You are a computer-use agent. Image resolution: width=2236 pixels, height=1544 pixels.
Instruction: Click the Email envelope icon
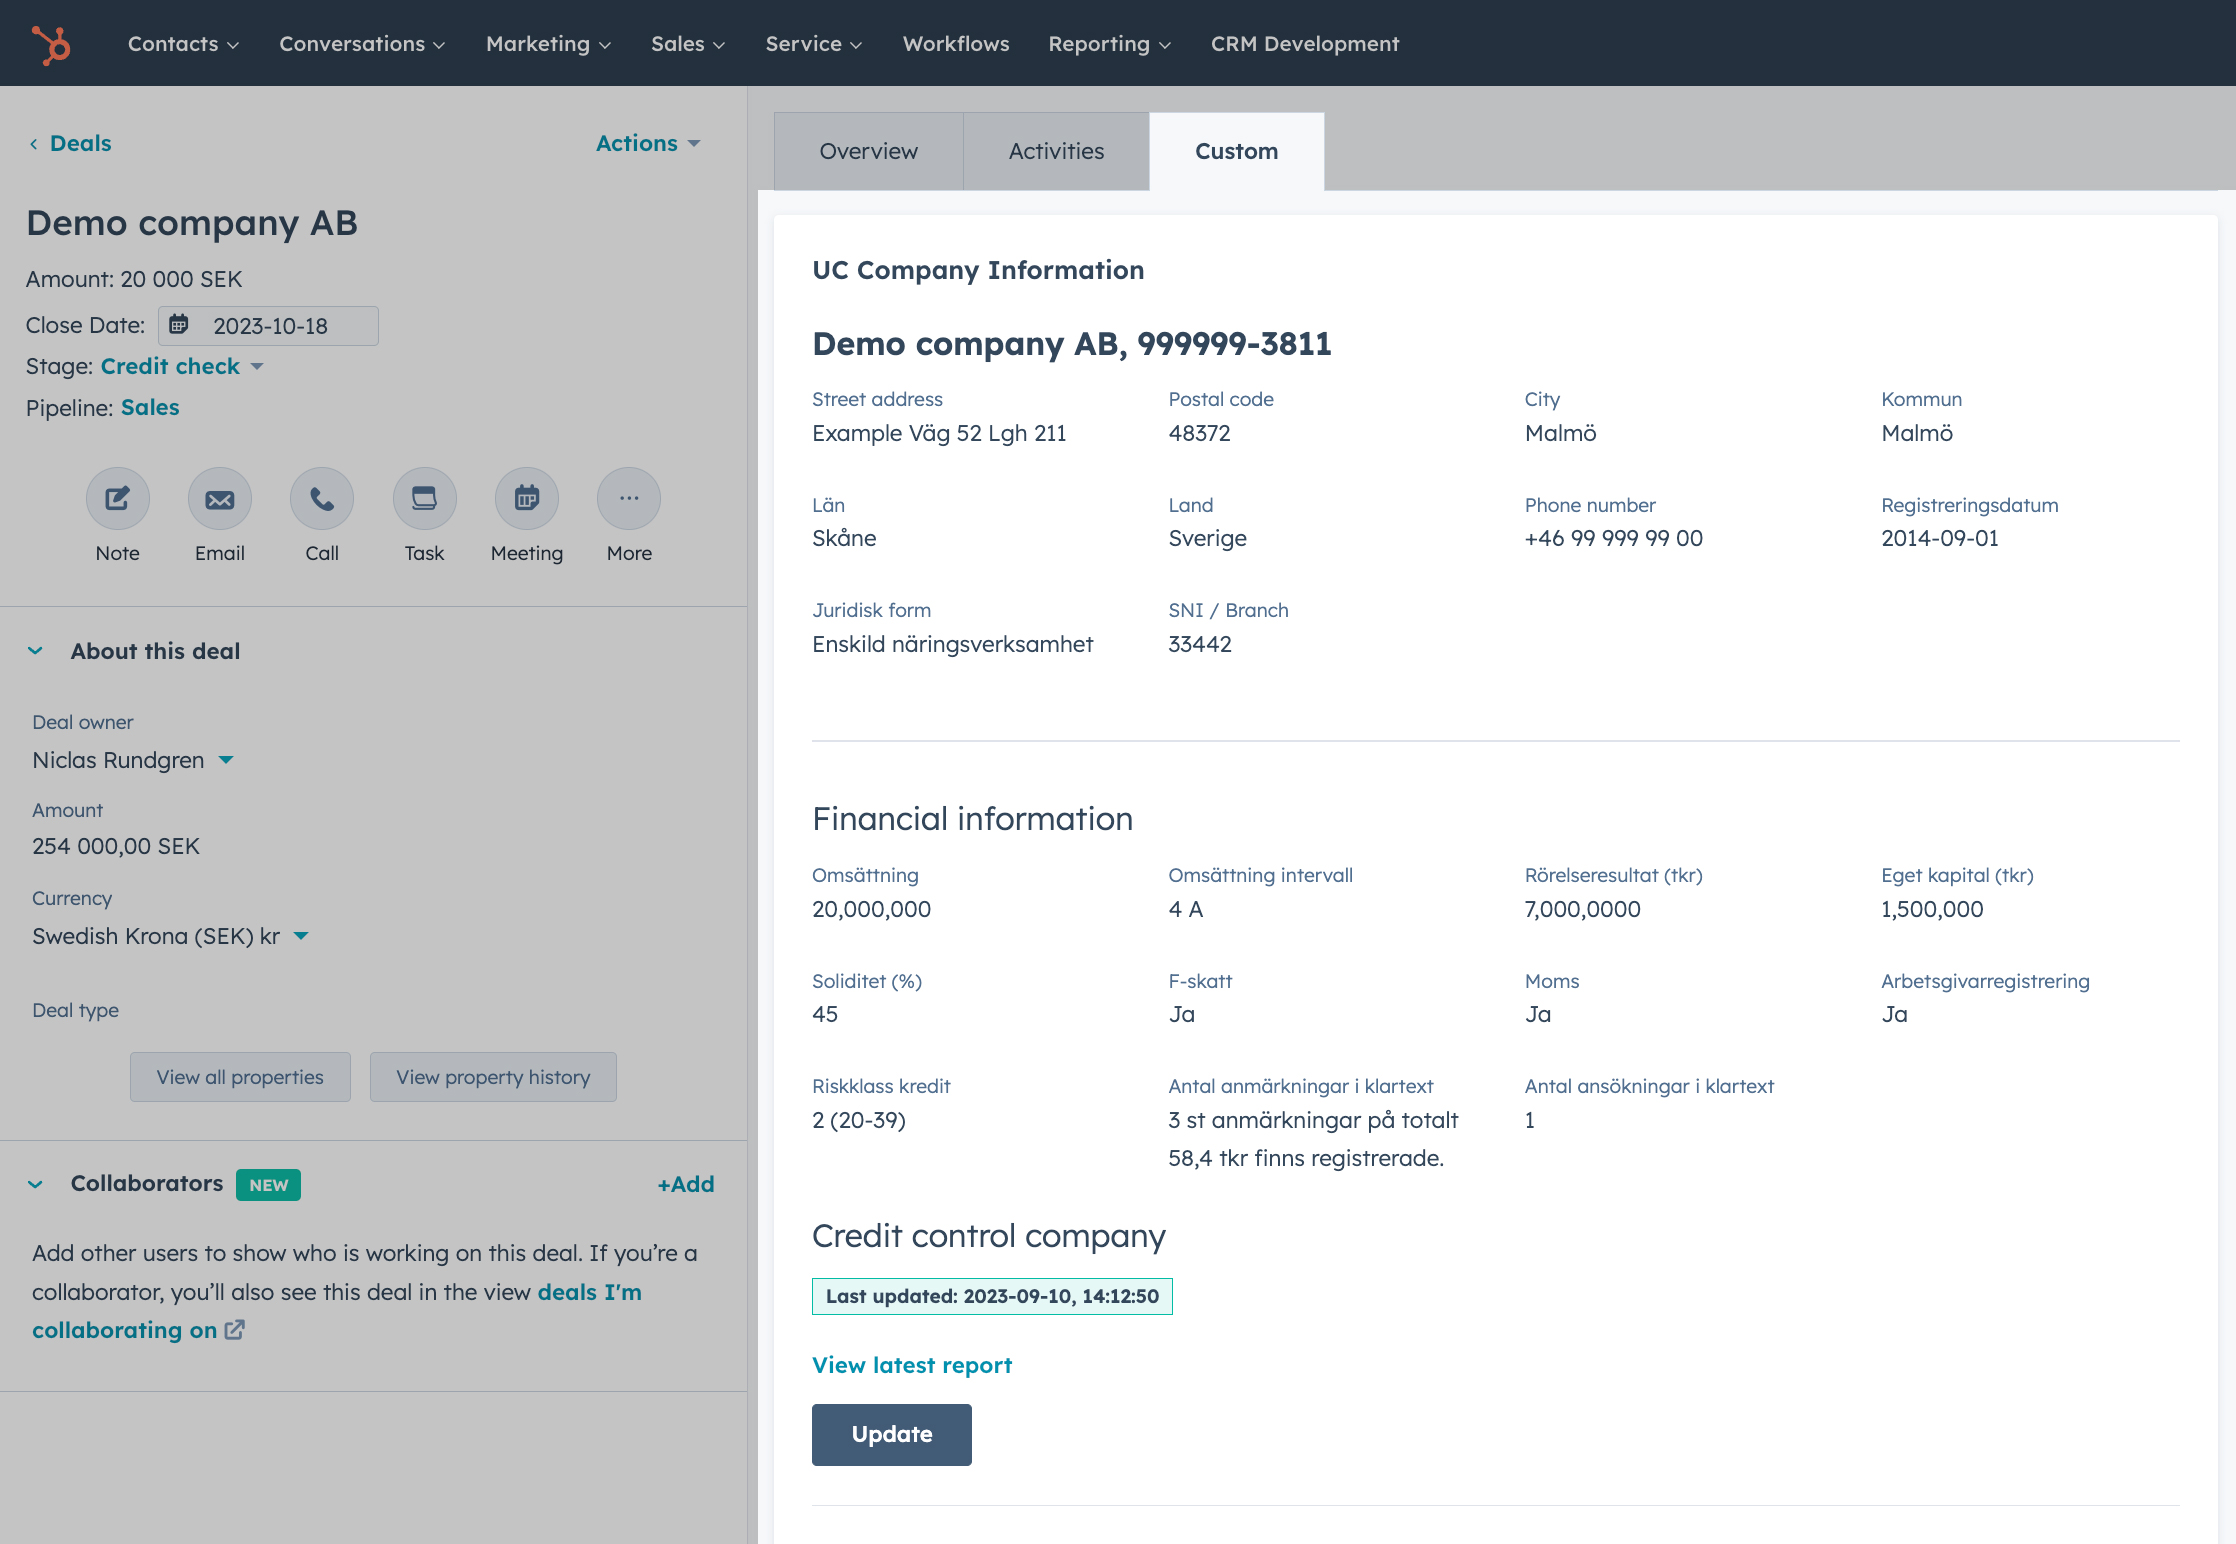[x=219, y=499]
